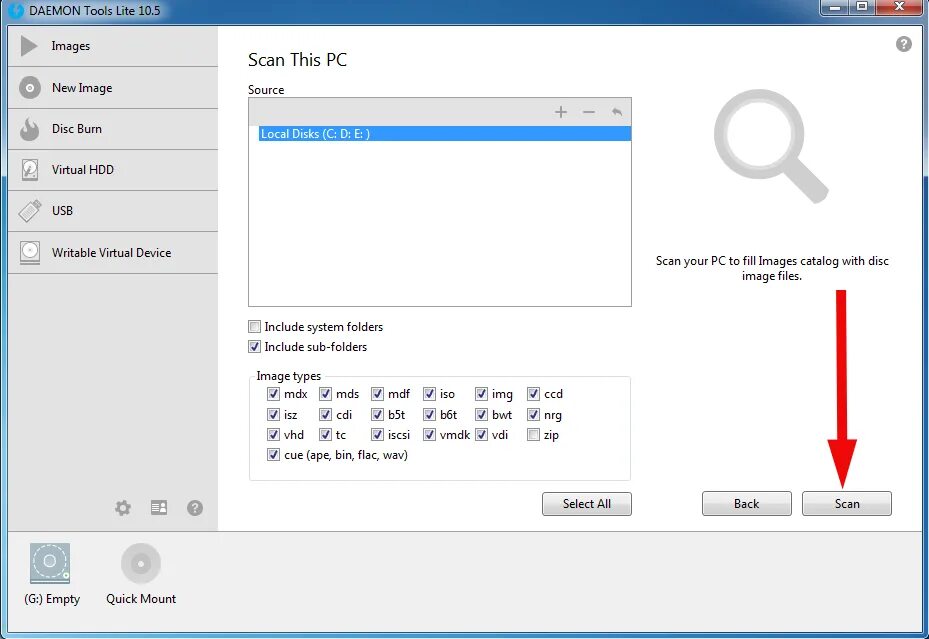This screenshot has height=639, width=929.
Task: Minimize the DAEMON Tools window
Action: 835,7
